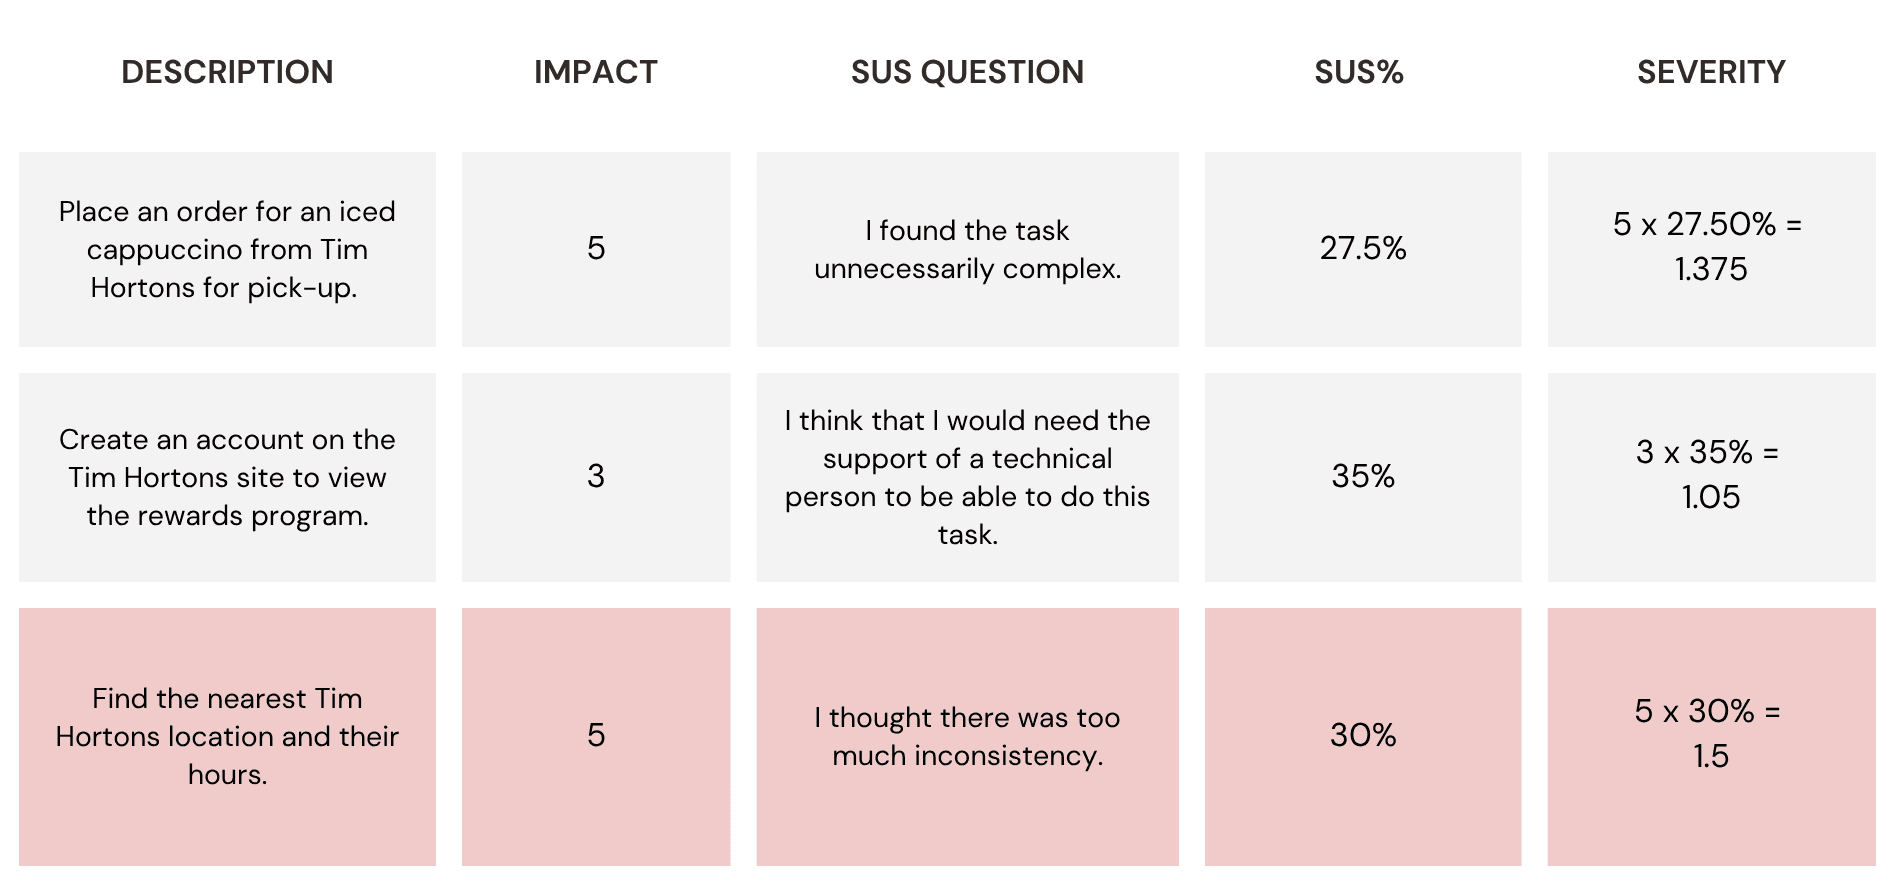Select the 27.5% SUS cell

pos(1363,249)
